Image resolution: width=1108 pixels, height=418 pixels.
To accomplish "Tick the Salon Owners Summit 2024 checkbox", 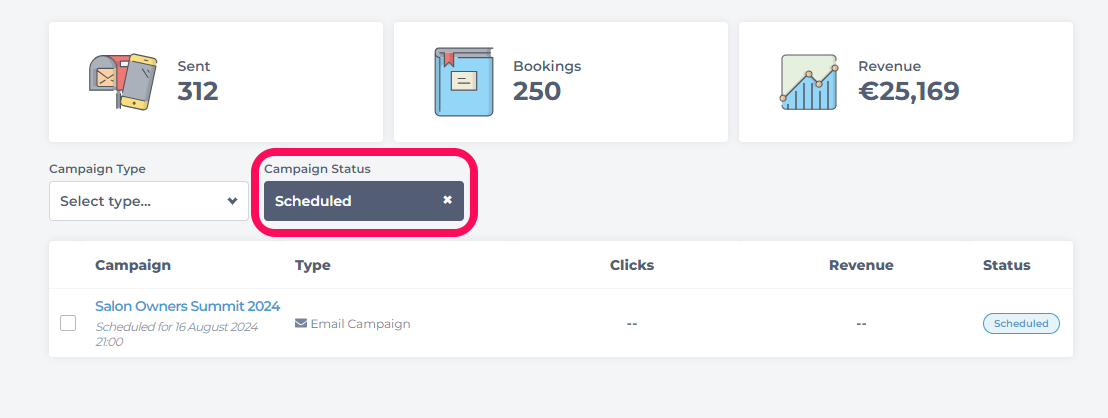I will pos(68,323).
